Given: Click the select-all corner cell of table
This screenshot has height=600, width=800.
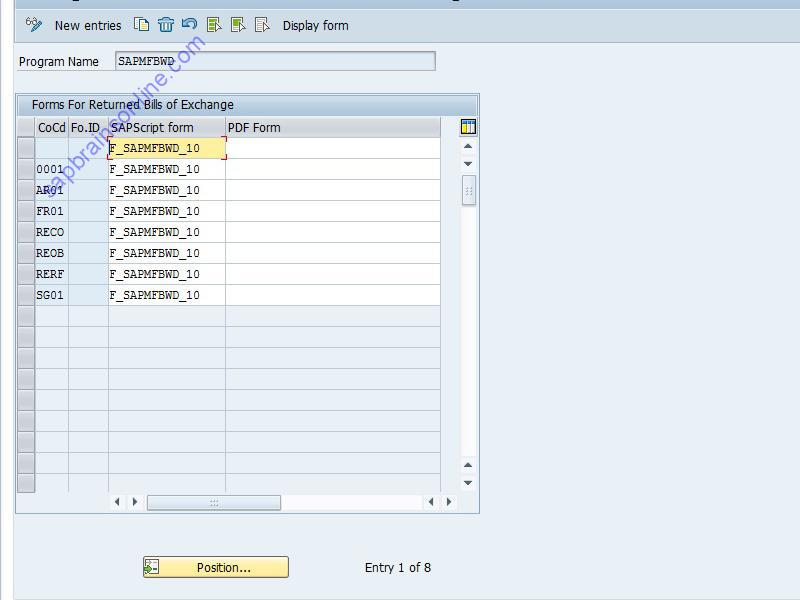Looking at the screenshot, I should 26,127.
